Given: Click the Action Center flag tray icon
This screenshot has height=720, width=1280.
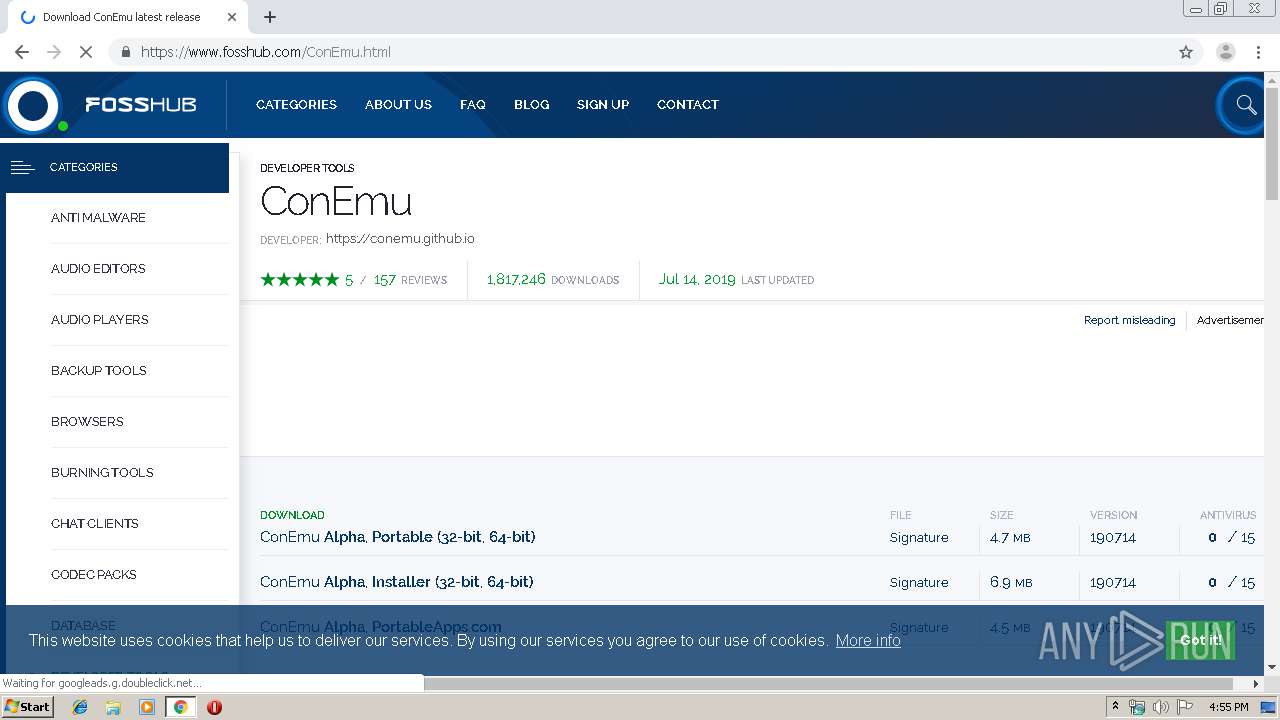Looking at the screenshot, I should [x=1185, y=707].
